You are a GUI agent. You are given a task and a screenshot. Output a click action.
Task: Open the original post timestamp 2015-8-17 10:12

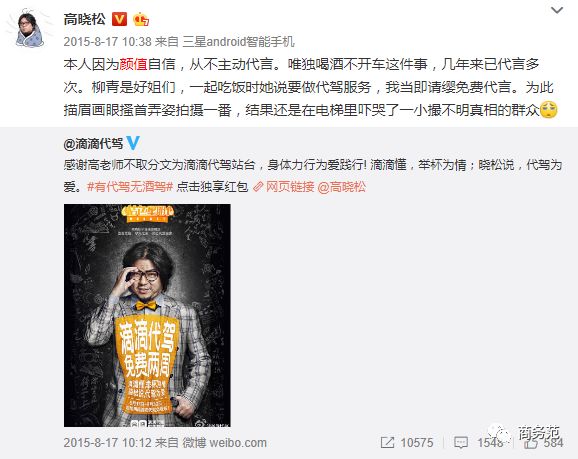pyautogui.click(x=108, y=442)
